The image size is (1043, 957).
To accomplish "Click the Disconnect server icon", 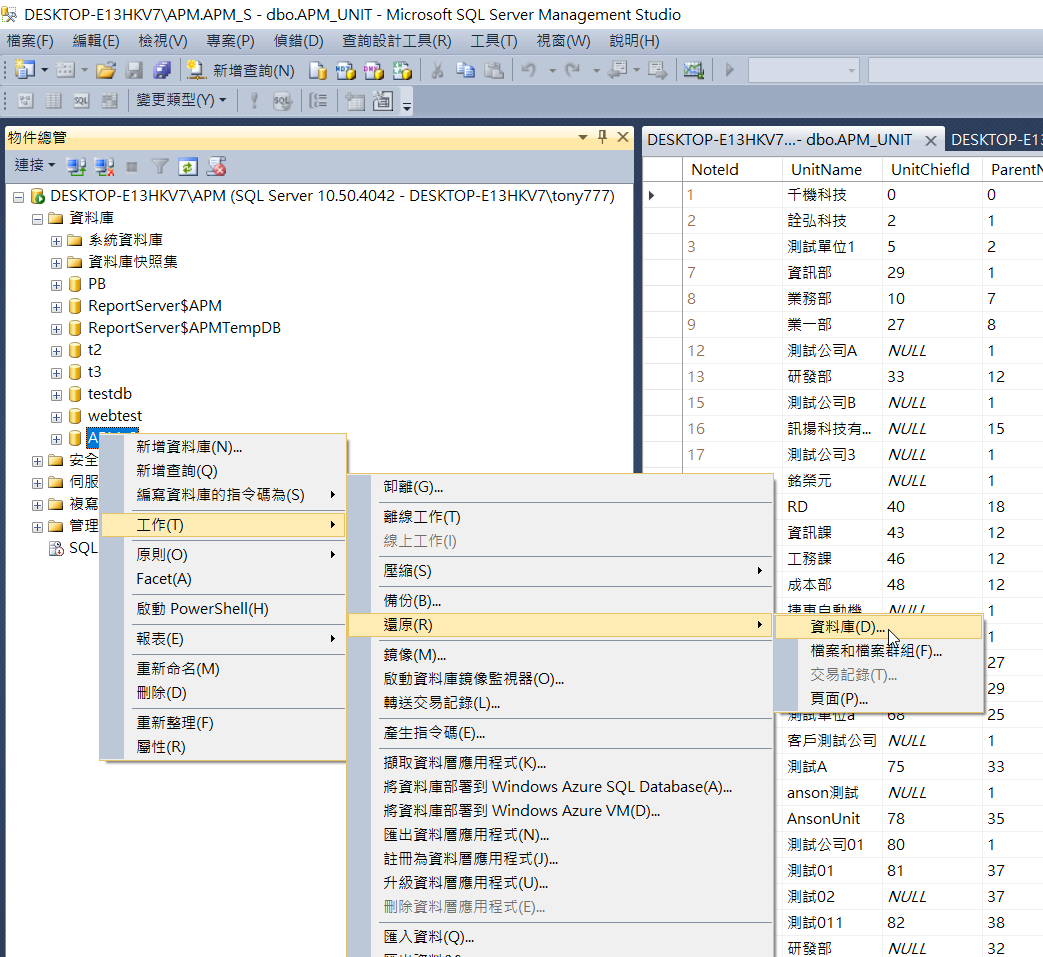I will pos(104,166).
